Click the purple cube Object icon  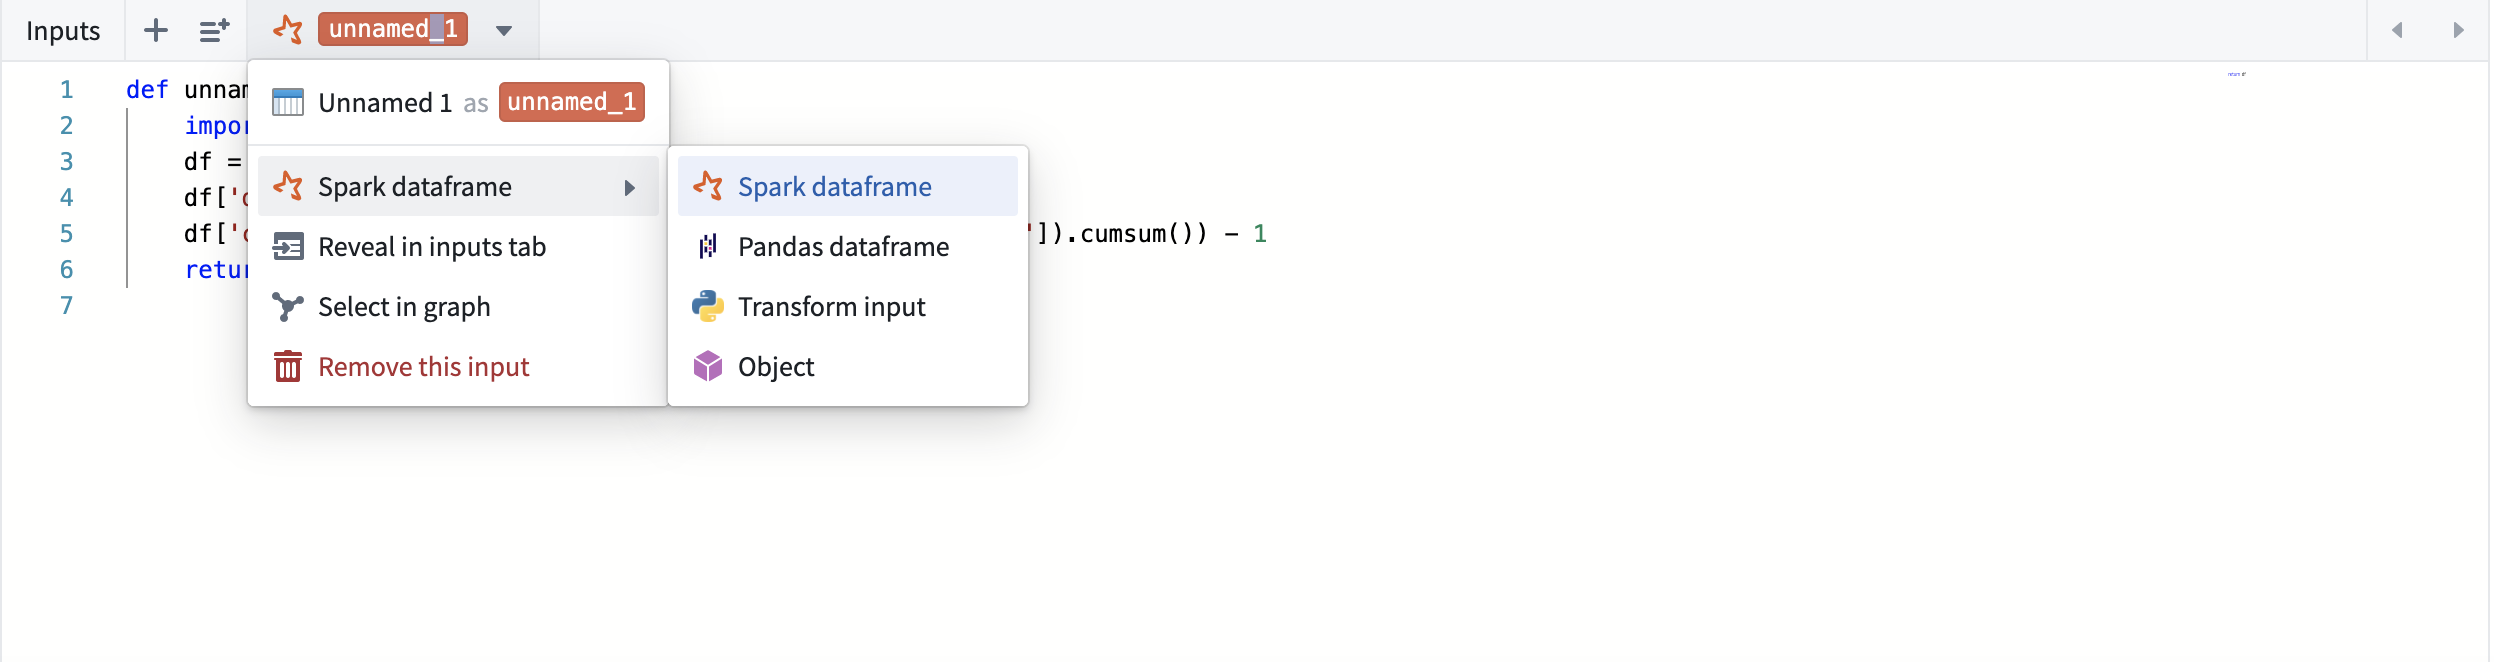pos(708,366)
